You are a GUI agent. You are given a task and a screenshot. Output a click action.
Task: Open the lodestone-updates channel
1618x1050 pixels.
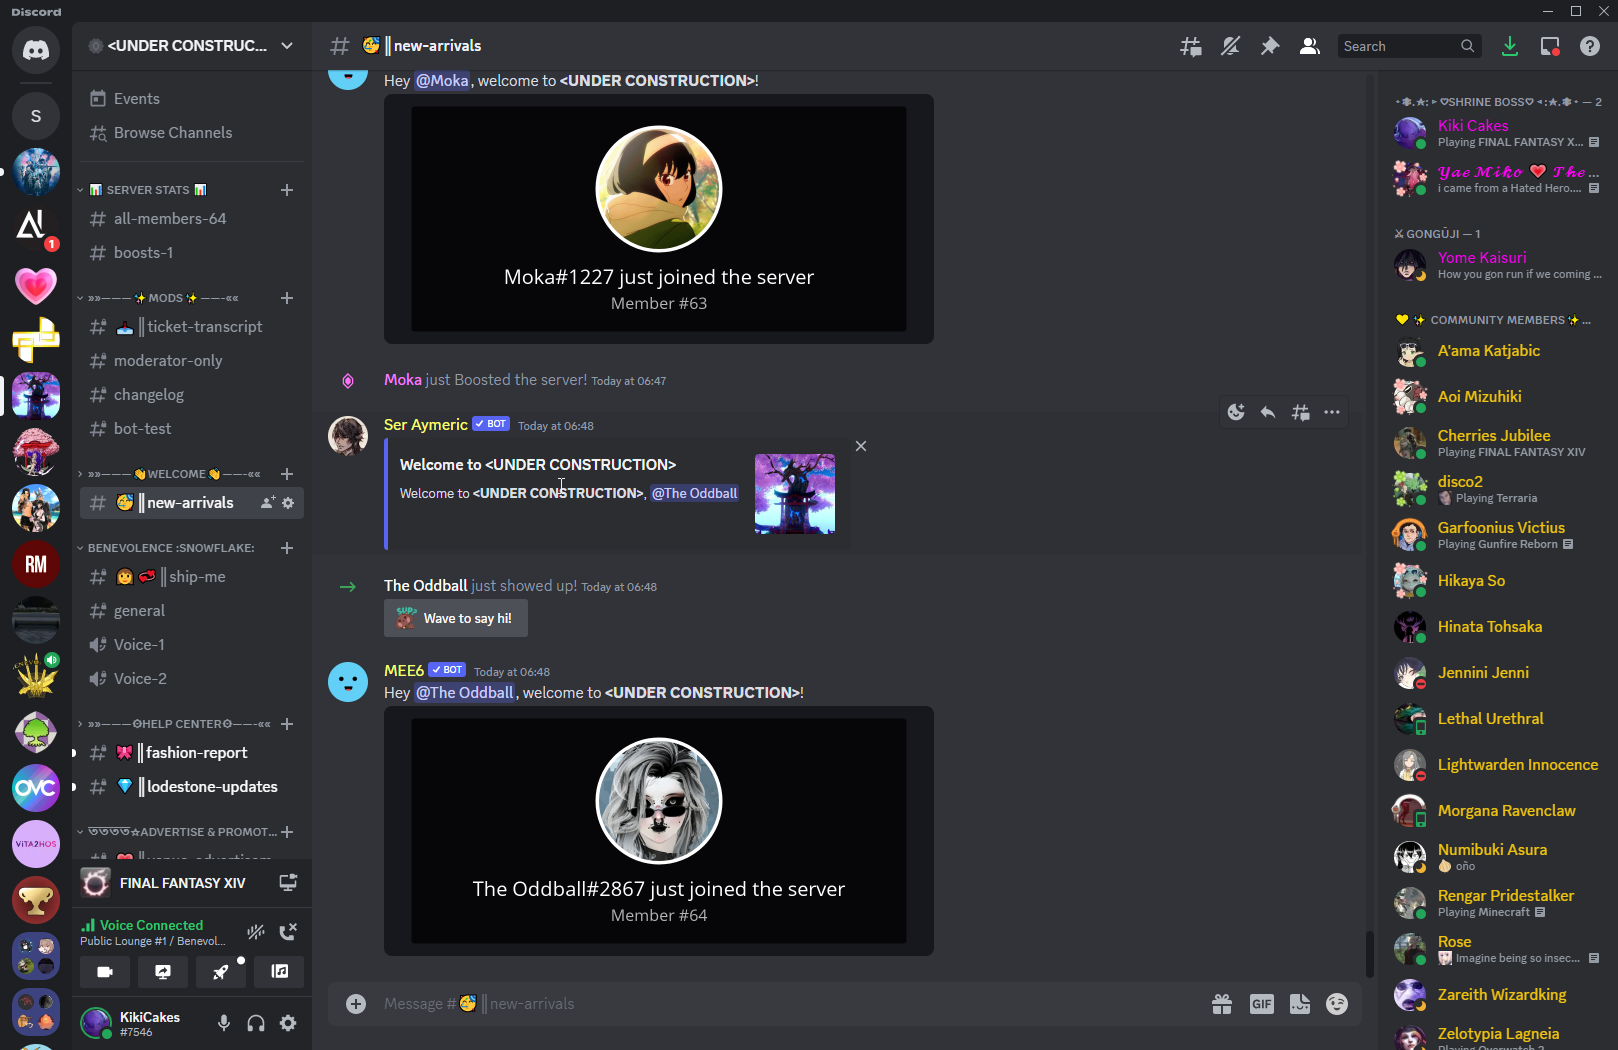(191, 787)
